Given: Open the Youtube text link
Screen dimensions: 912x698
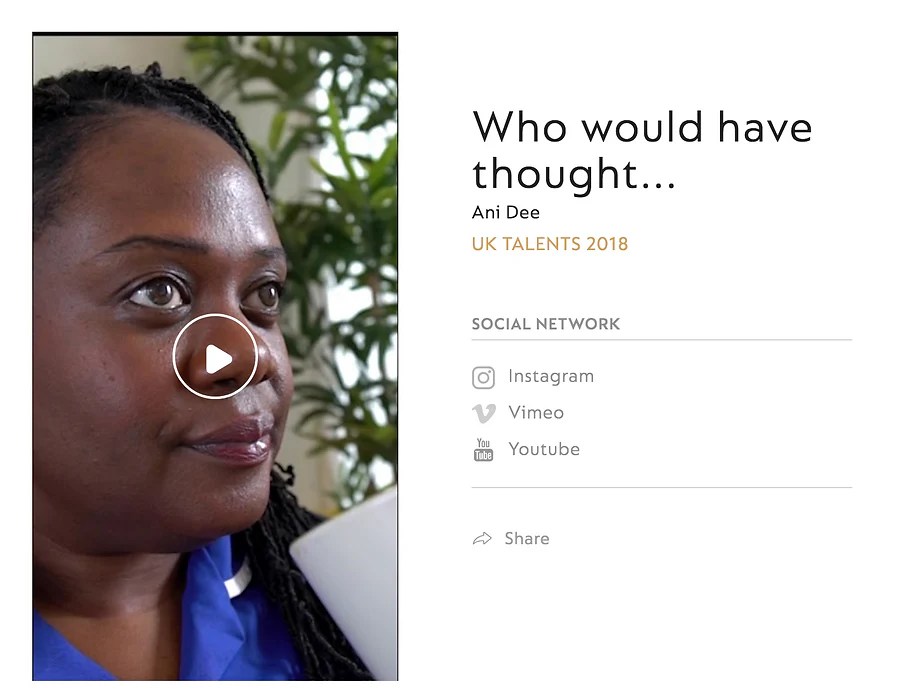Looking at the screenshot, I should (544, 449).
